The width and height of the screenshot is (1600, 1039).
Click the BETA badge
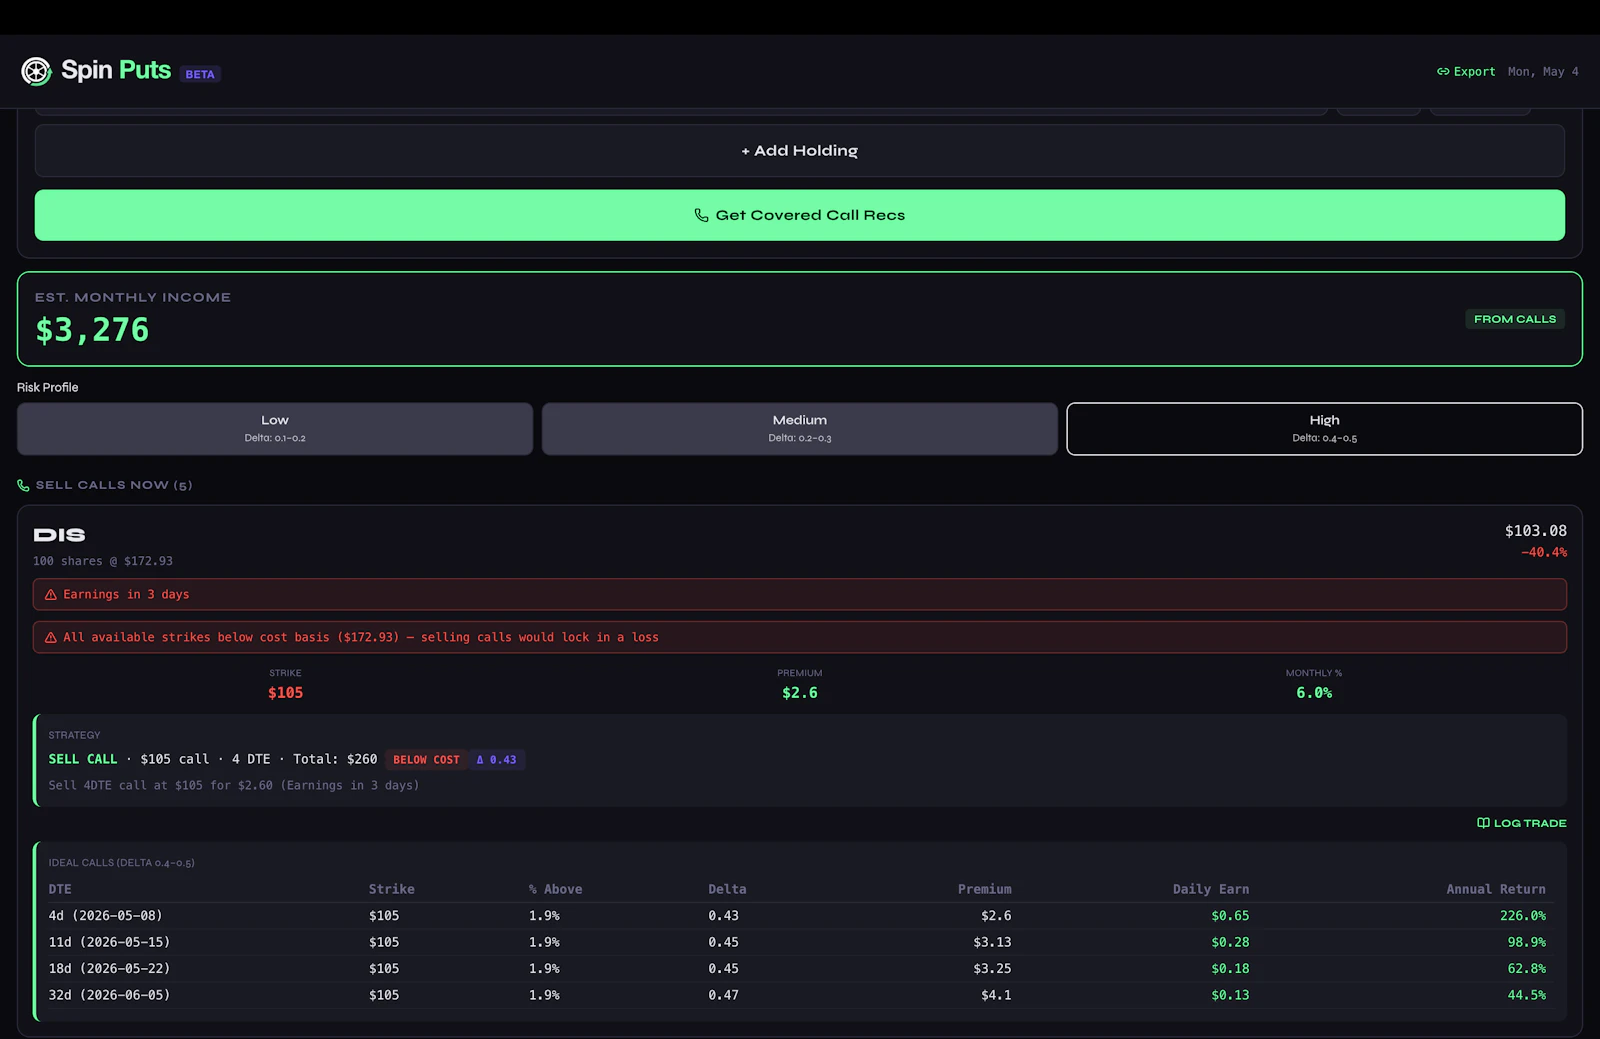pyautogui.click(x=200, y=74)
